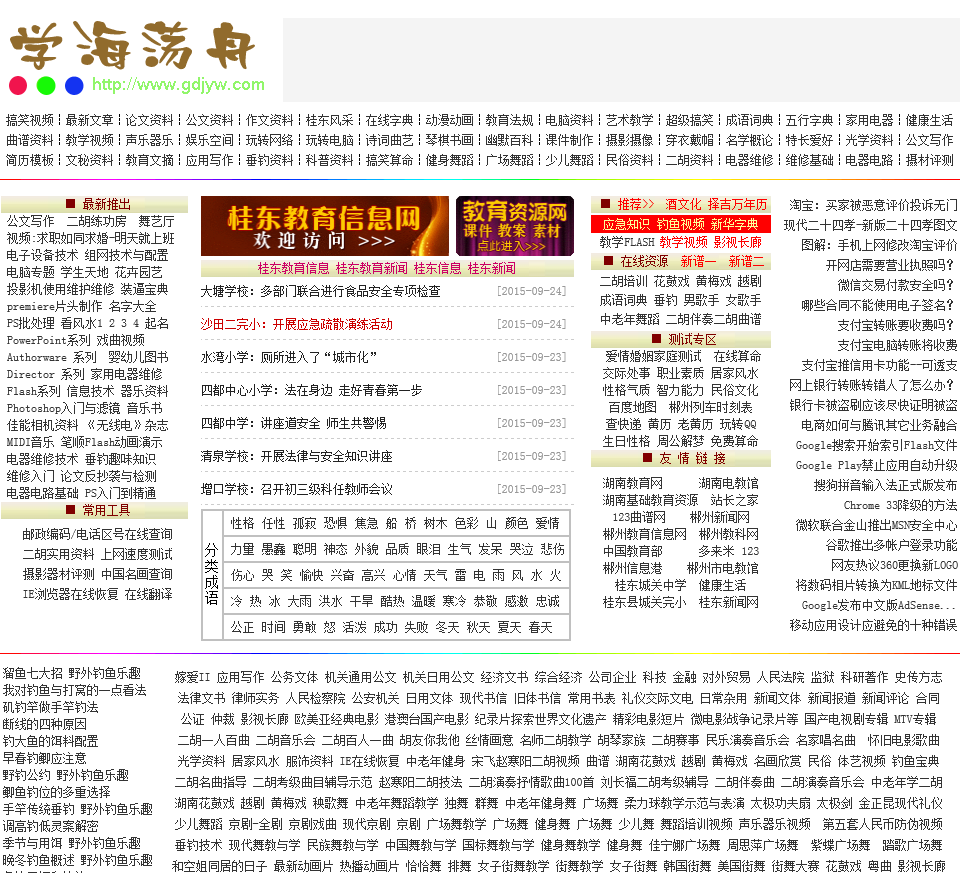
Task: Open 择吉万年历 in the recommended header
Action: [737, 204]
